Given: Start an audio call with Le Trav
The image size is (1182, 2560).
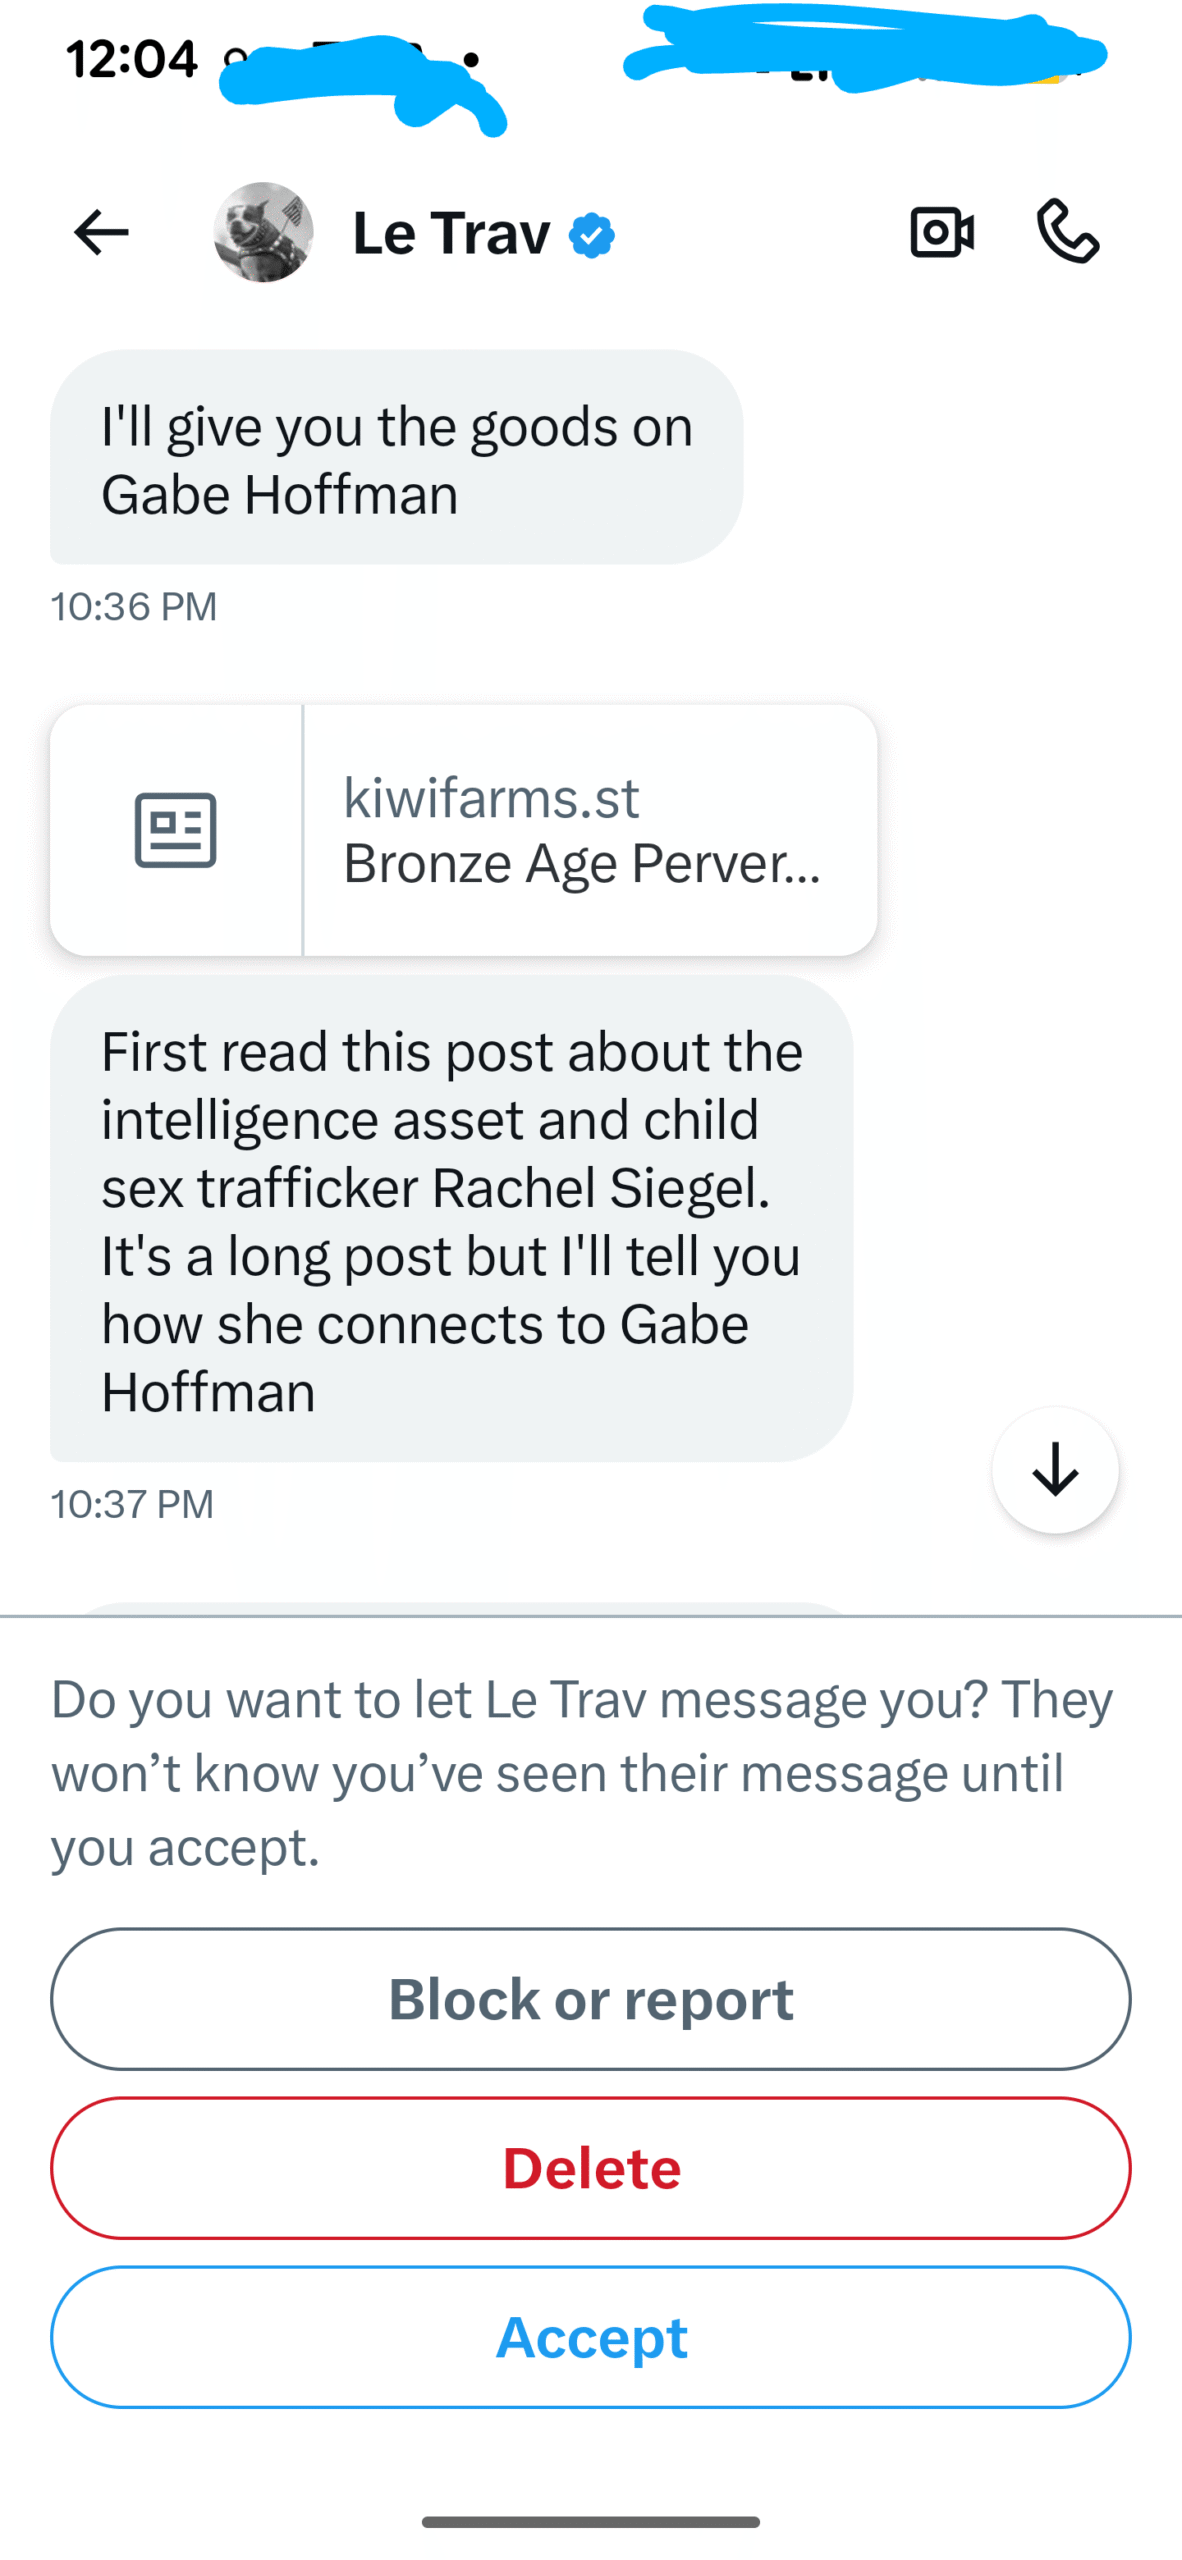Looking at the screenshot, I should [x=1067, y=231].
